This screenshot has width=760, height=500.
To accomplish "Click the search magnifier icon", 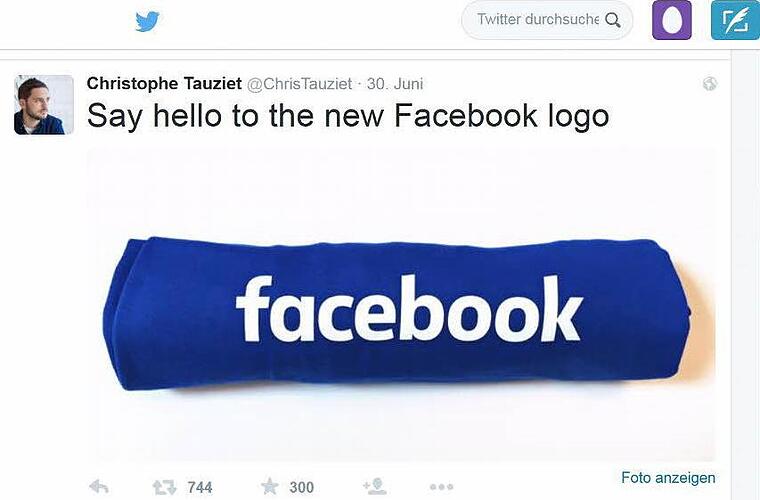I will tap(613, 20).
